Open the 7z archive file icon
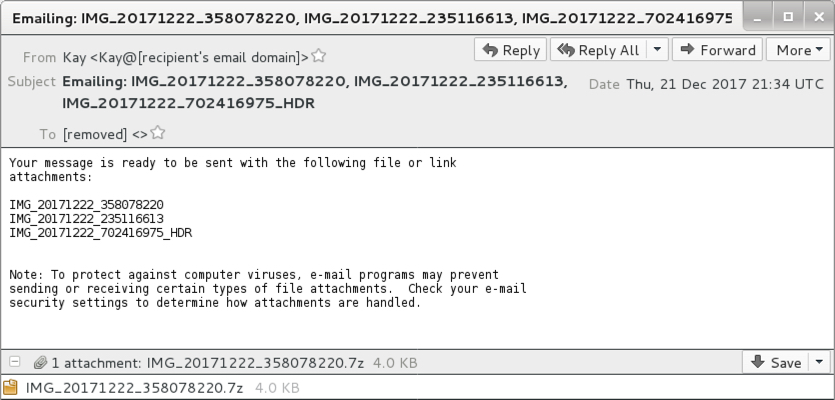The image size is (835, 400). [10, 387]
